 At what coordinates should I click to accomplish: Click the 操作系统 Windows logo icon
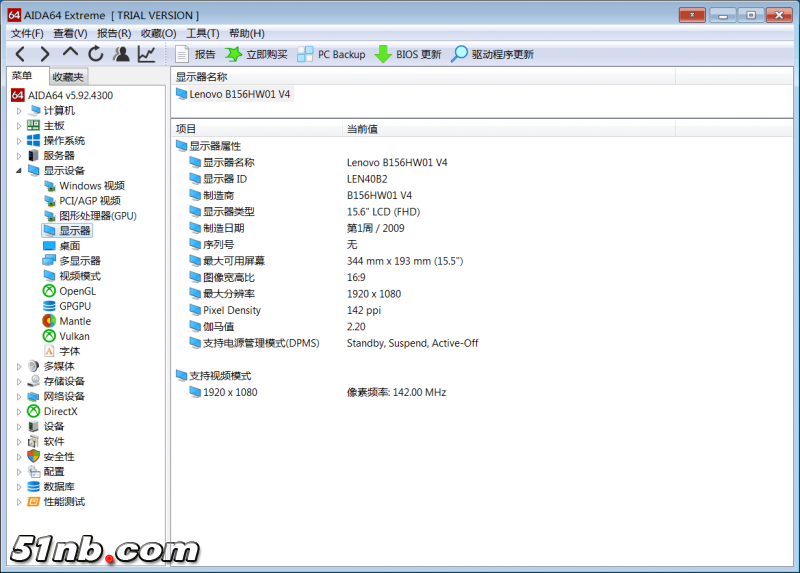34,140
